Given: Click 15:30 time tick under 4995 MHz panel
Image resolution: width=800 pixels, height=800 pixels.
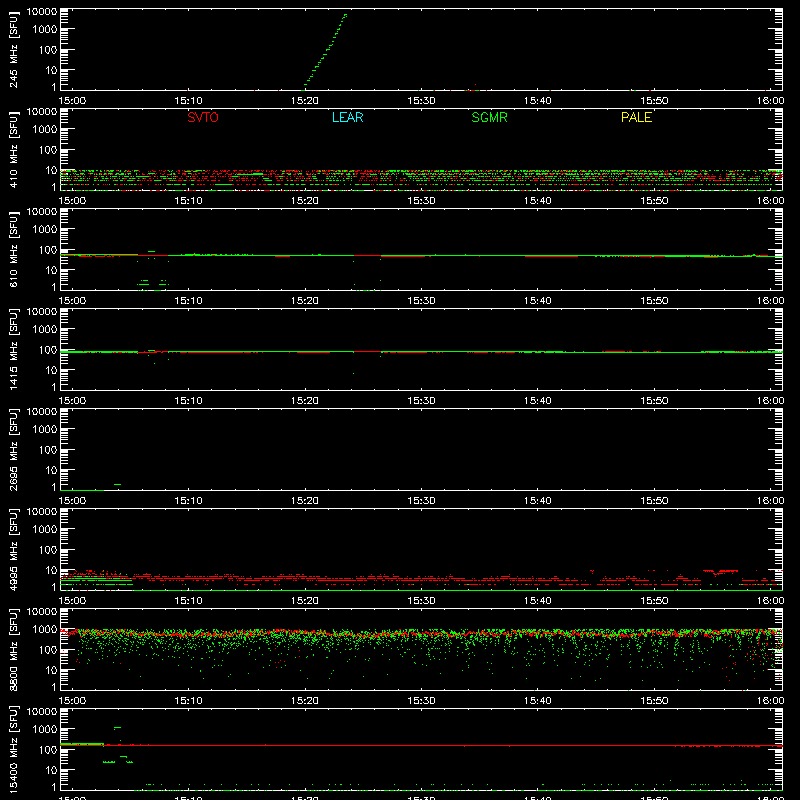Looking at the screenshot, I should [x=421, y=601].
